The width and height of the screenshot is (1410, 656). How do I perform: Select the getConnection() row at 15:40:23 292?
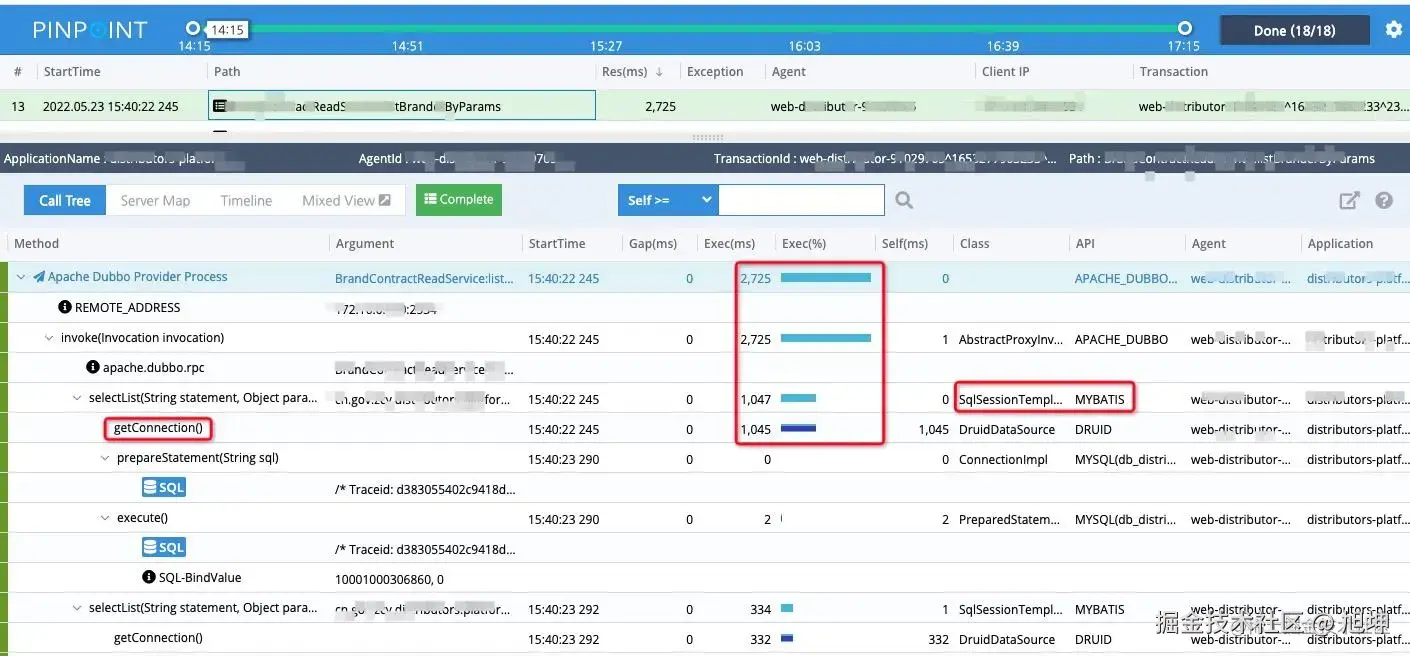click(x=705, y=638)
